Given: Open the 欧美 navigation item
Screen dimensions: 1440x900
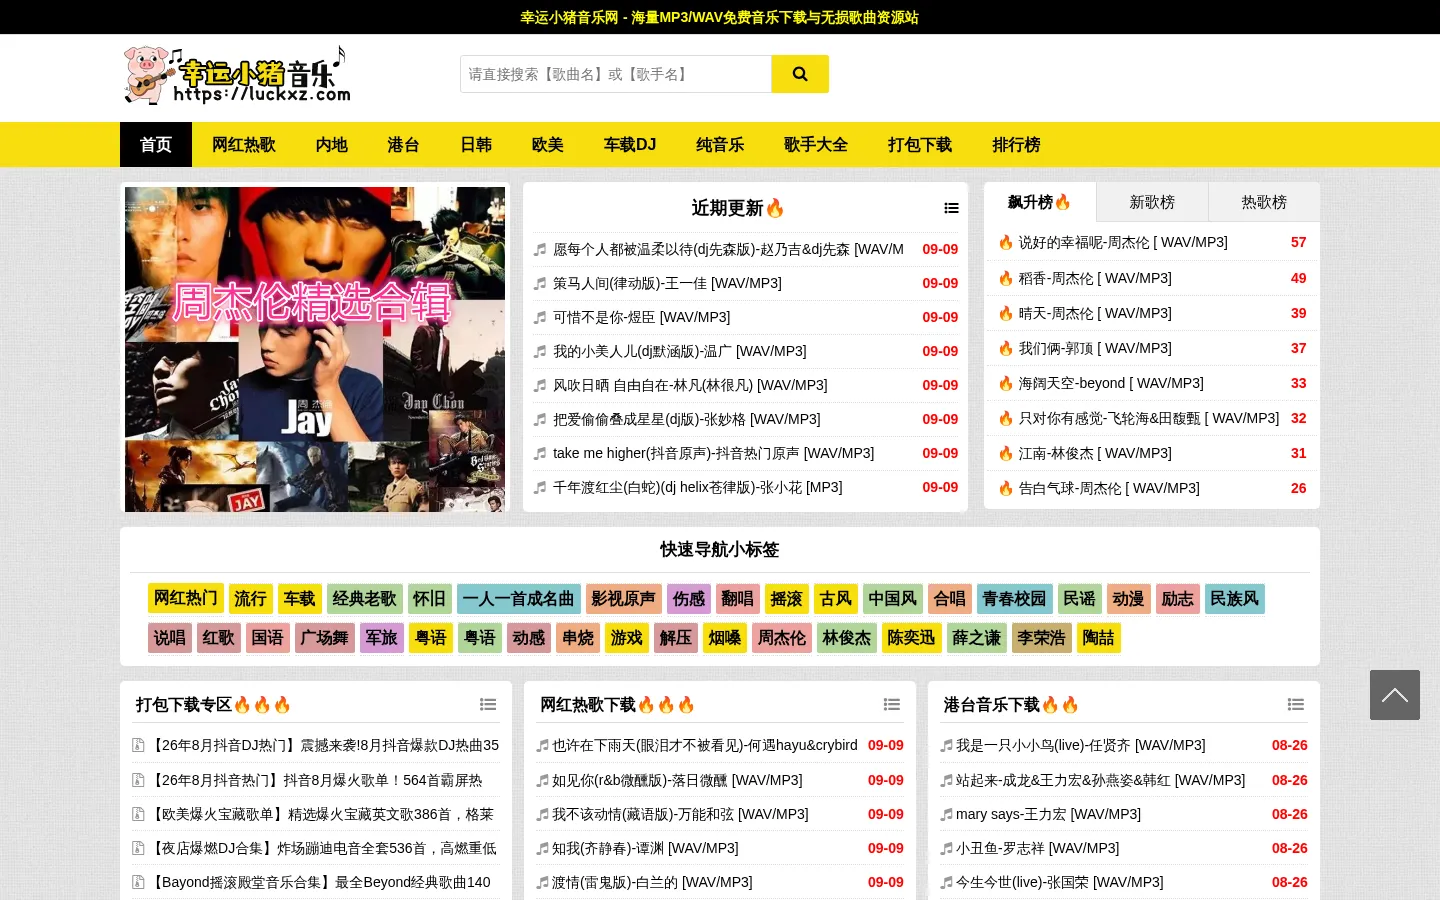Looking at the screenshot, I should tap(548, 145).
